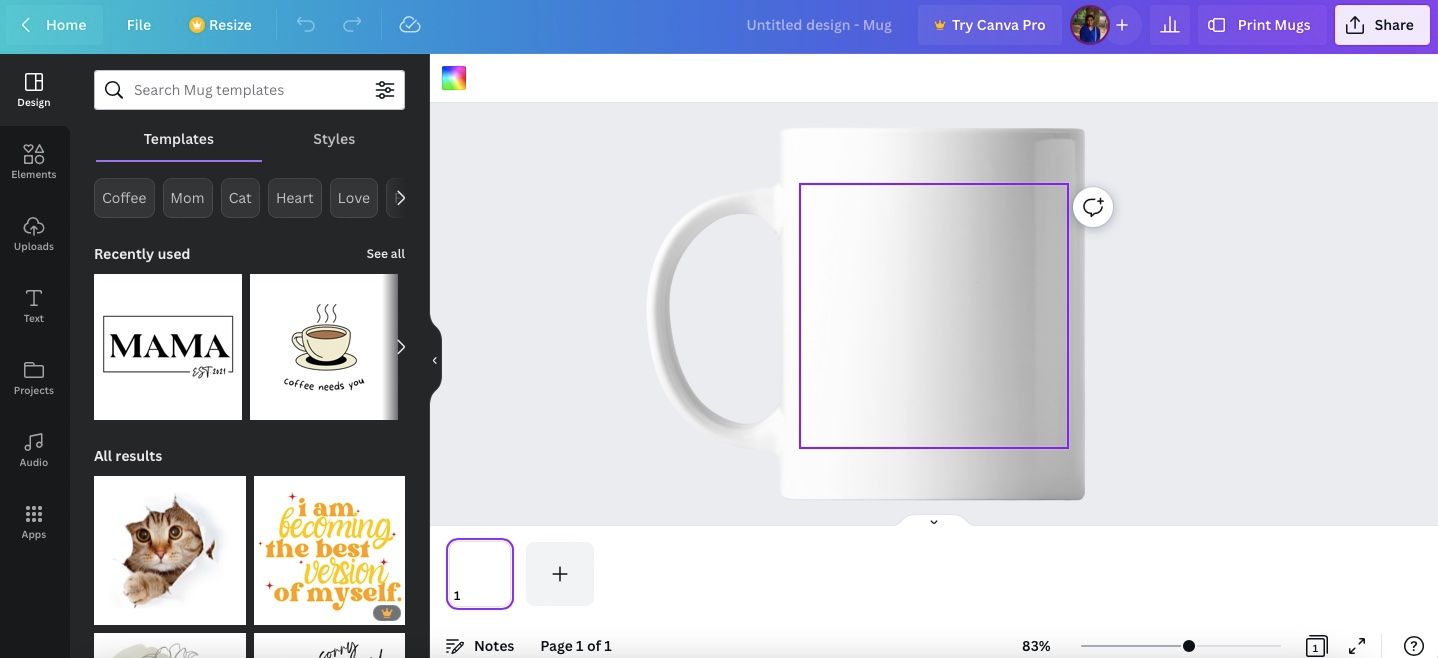Select page 1 thumbnail
Image resolution: width=1438 pixels, height=658 pixels.
(x=480, y=574)
